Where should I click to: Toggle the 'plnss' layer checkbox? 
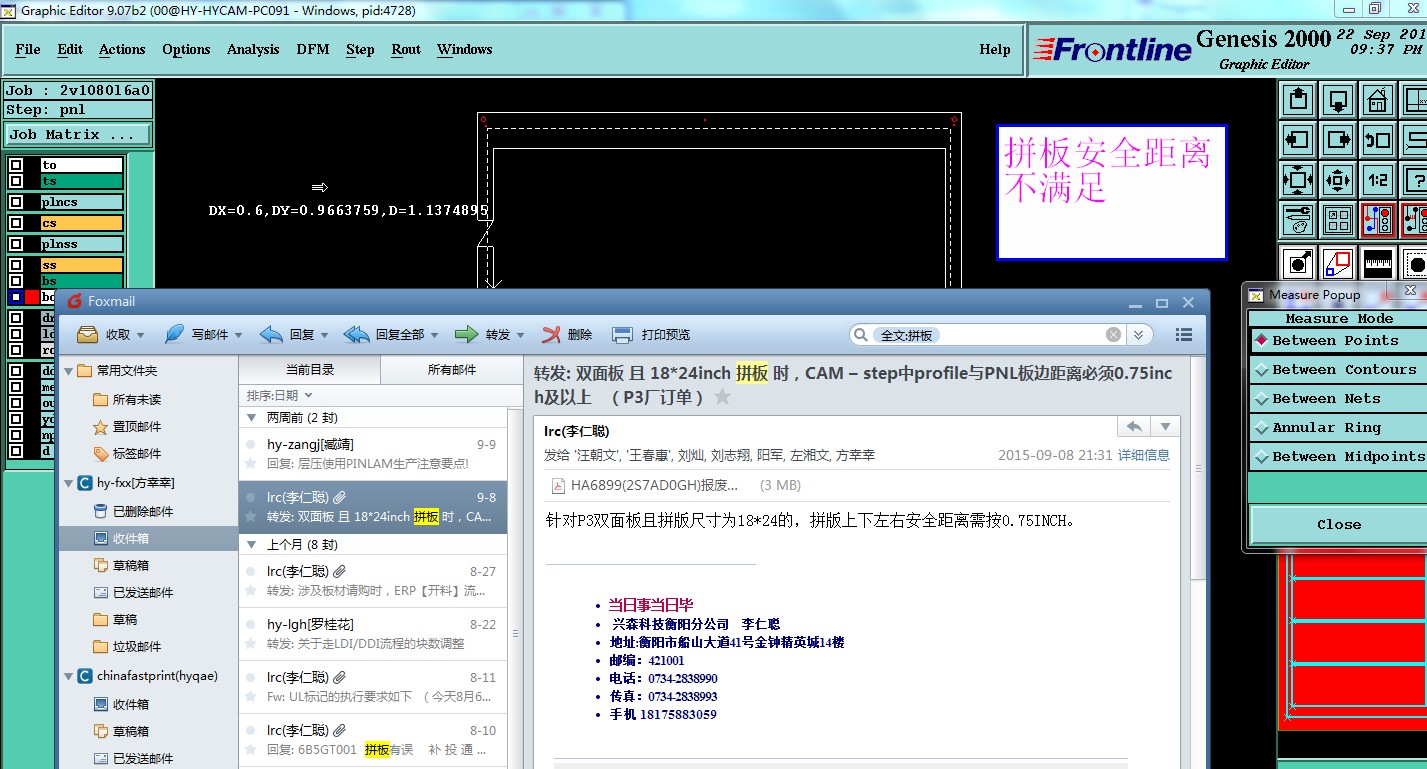pos(15,244)
